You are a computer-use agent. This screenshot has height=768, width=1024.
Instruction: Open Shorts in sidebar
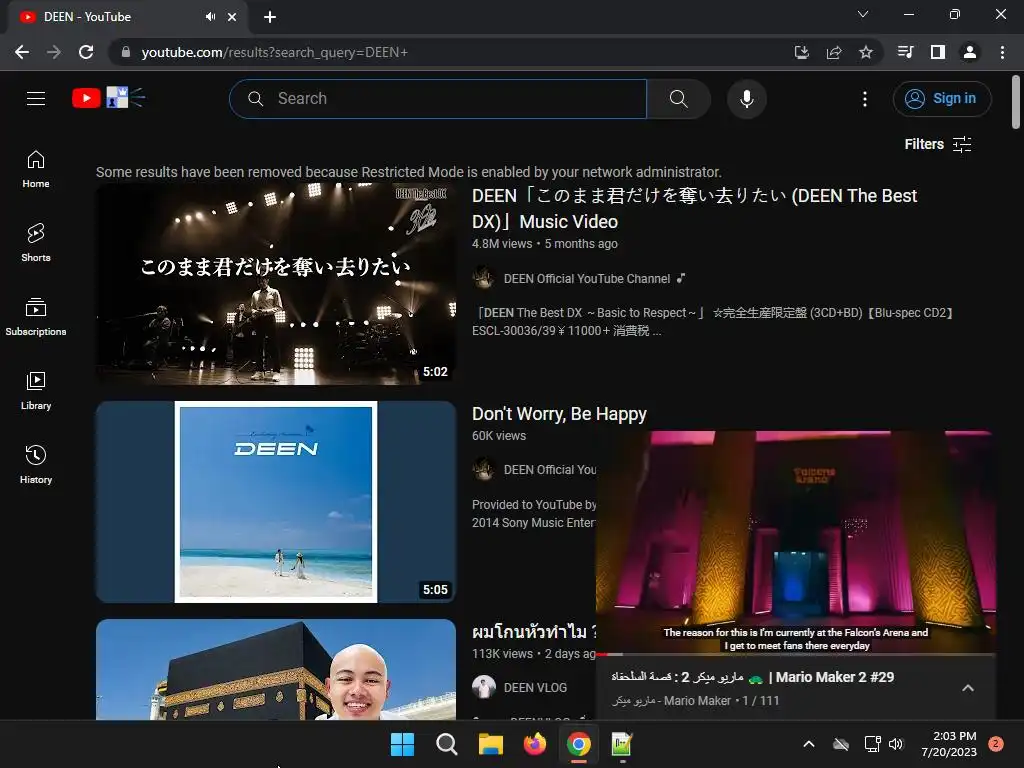tap(36, 243)
